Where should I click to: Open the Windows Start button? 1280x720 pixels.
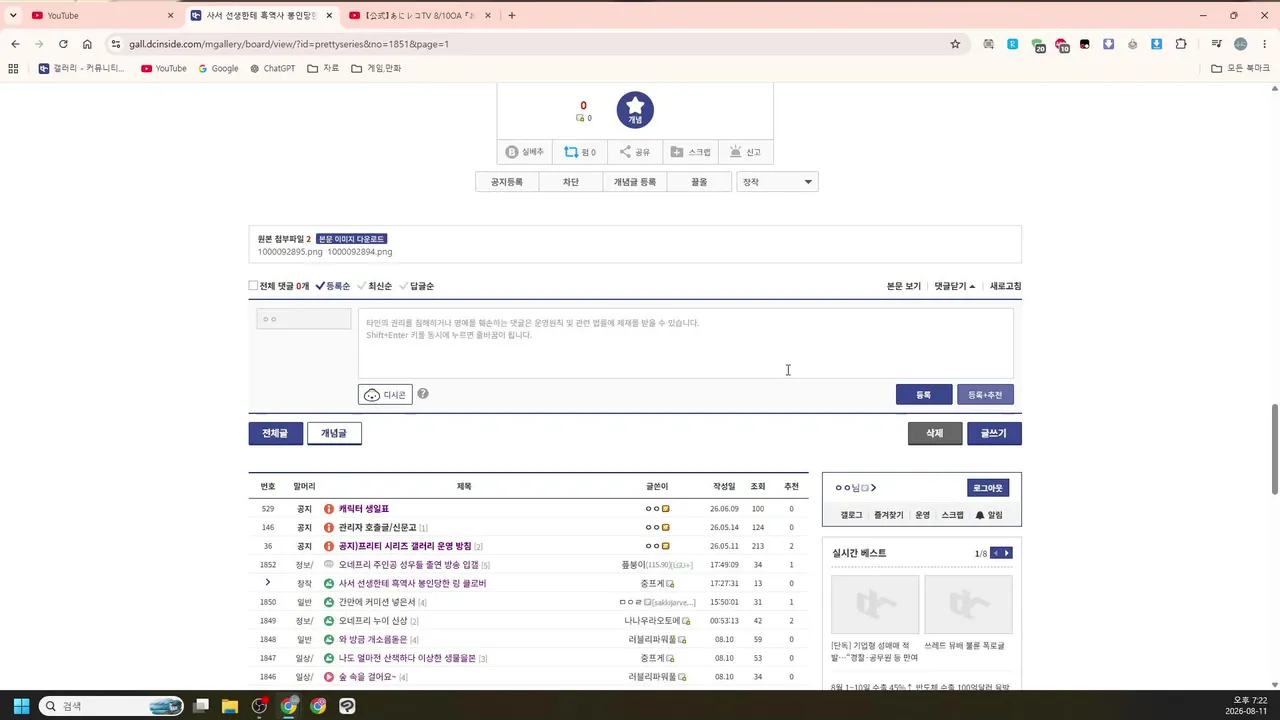tap(21, 706)
